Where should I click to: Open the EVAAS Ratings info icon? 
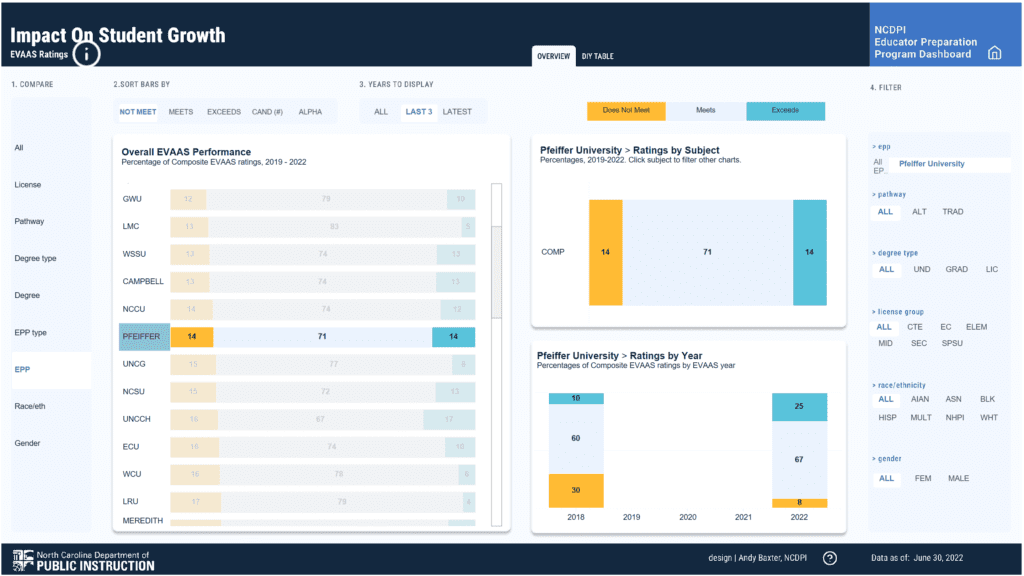(x=86, y=54)
